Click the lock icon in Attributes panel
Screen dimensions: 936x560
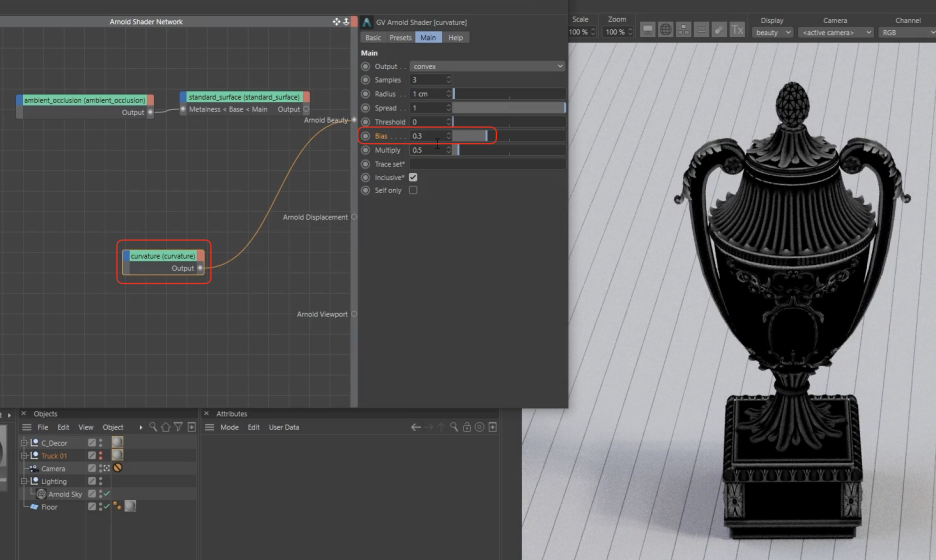pyautogui.click(x=467, y=427)
